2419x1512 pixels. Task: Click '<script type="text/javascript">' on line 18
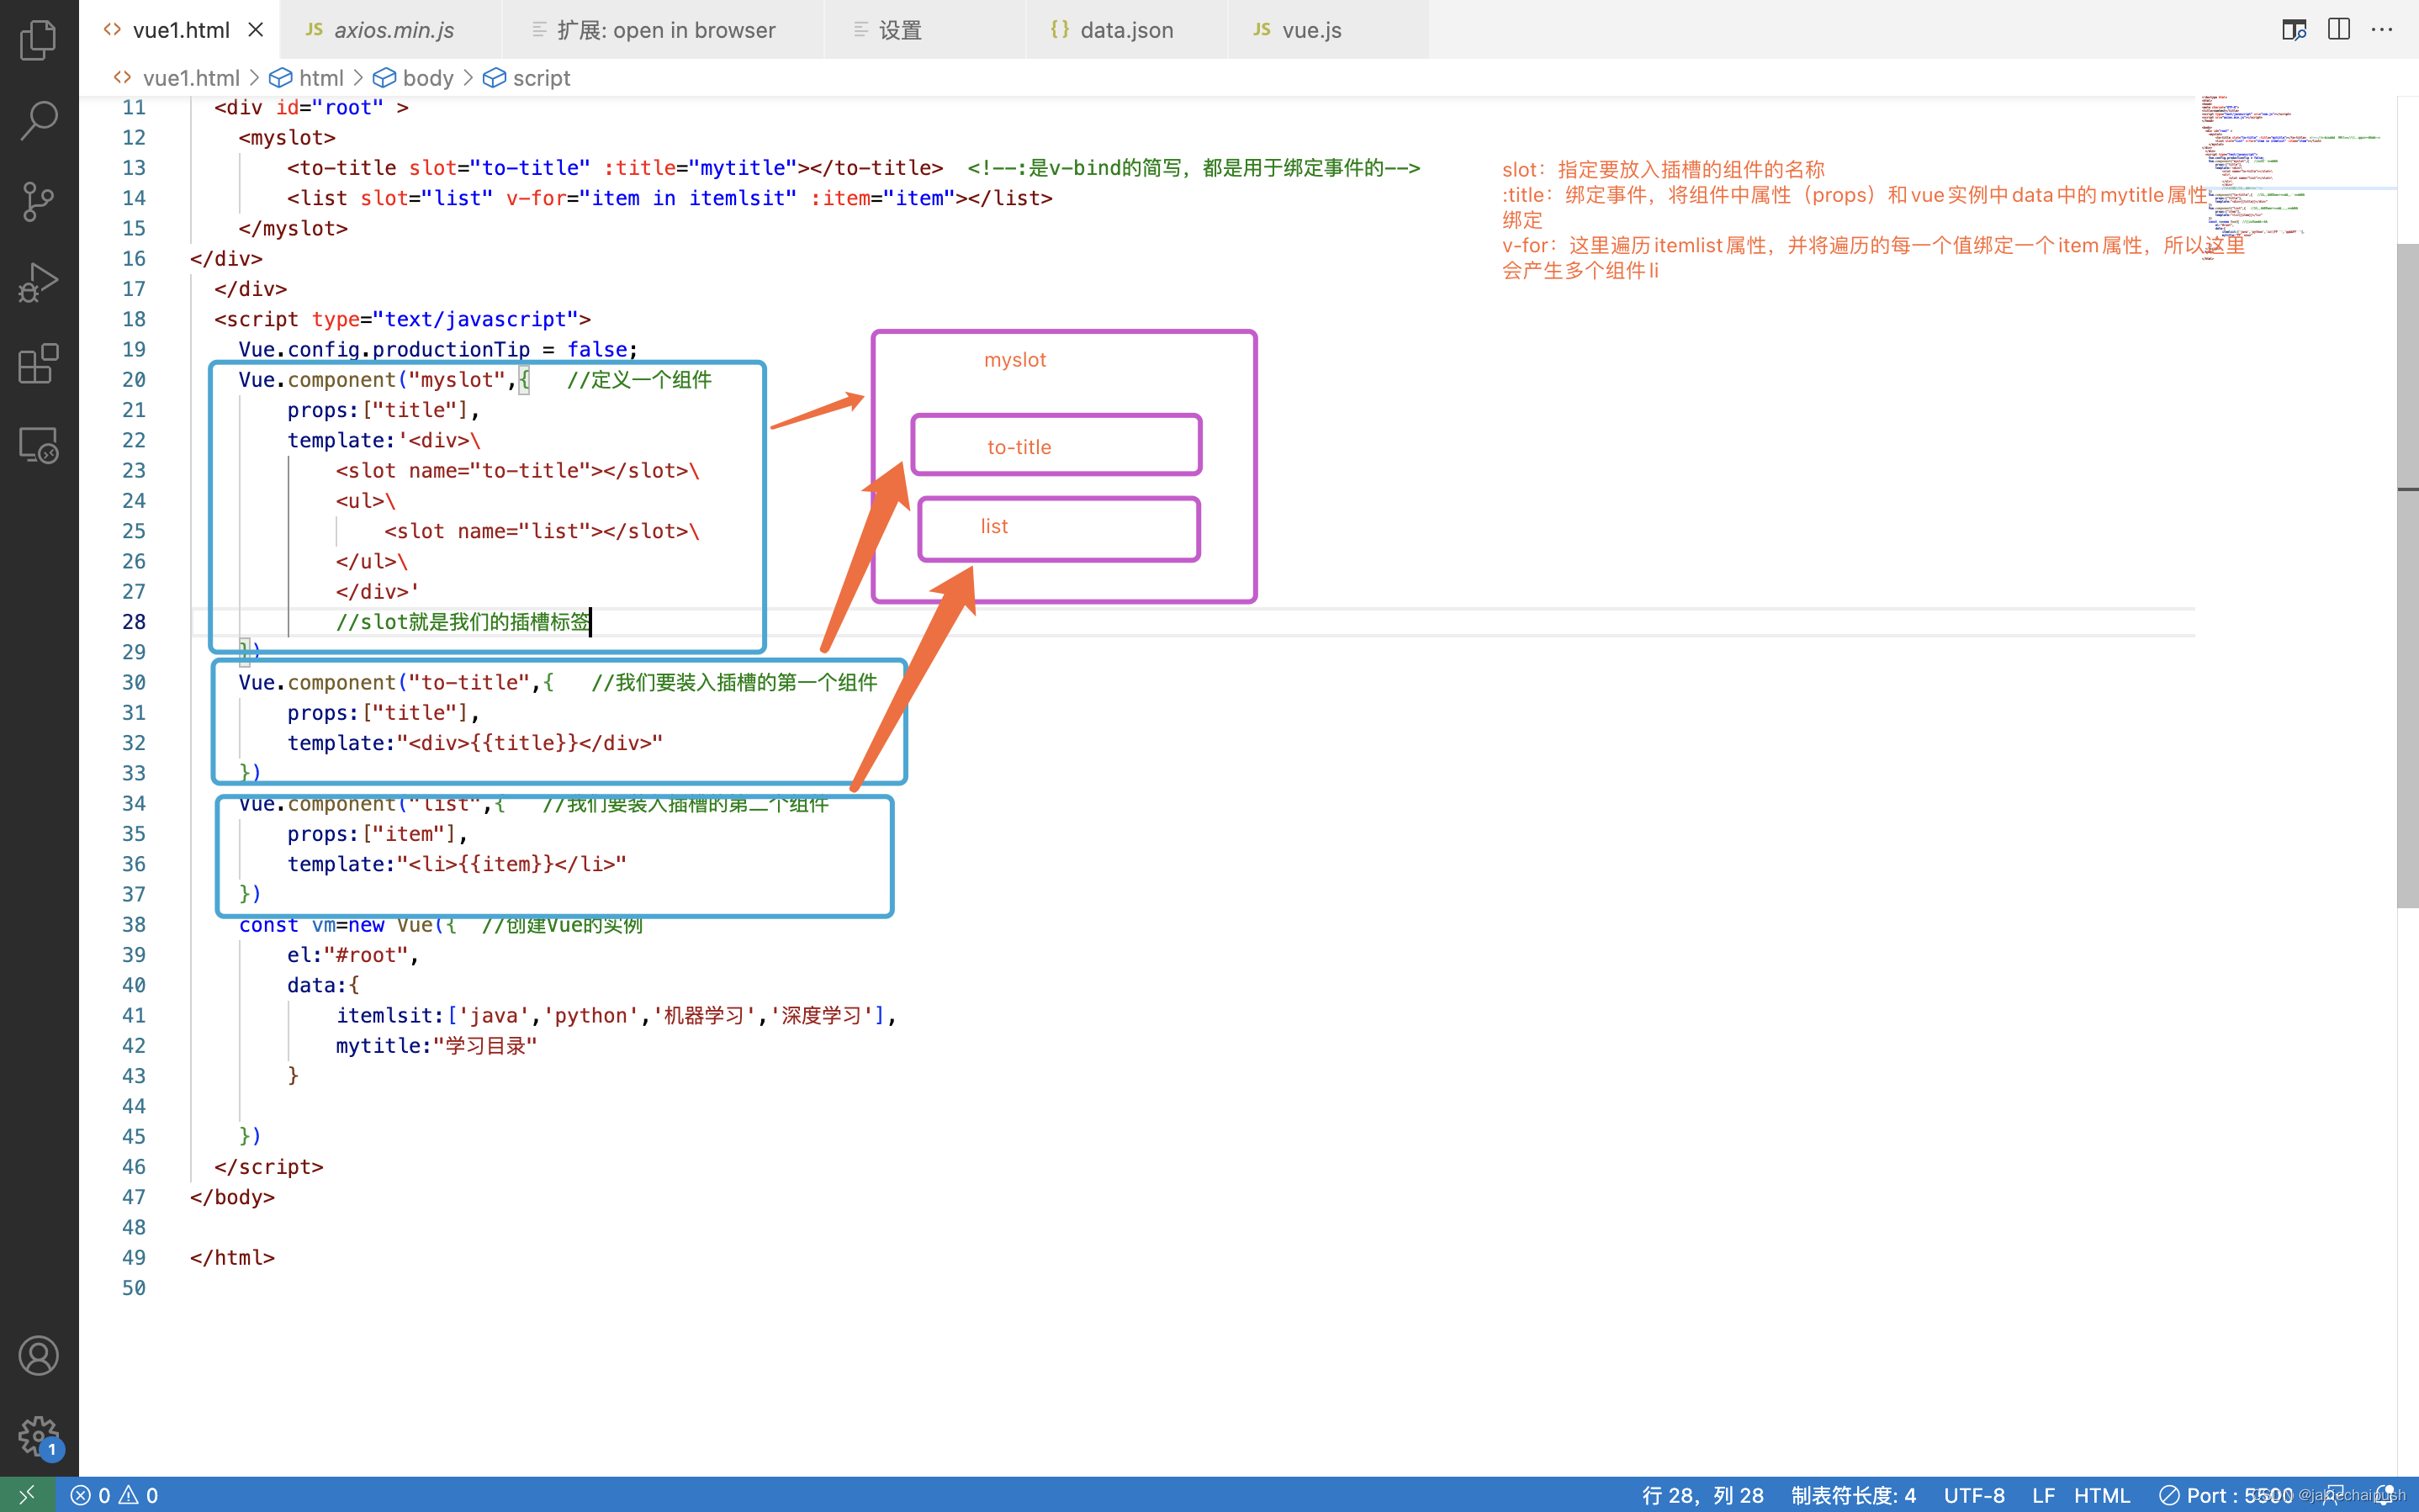point(402,319)
